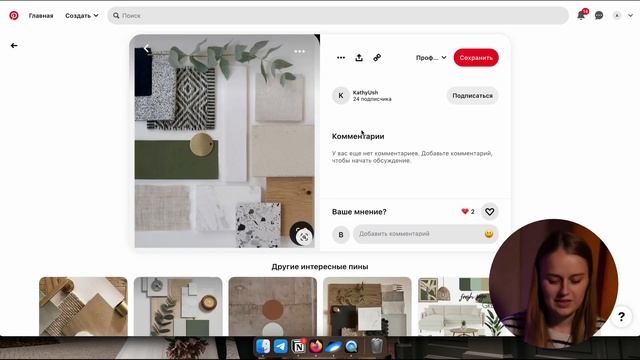This screenshot has width=640, height=360.
Task: Open the messages chat bubble icon
Action: [x=599, y=16]
